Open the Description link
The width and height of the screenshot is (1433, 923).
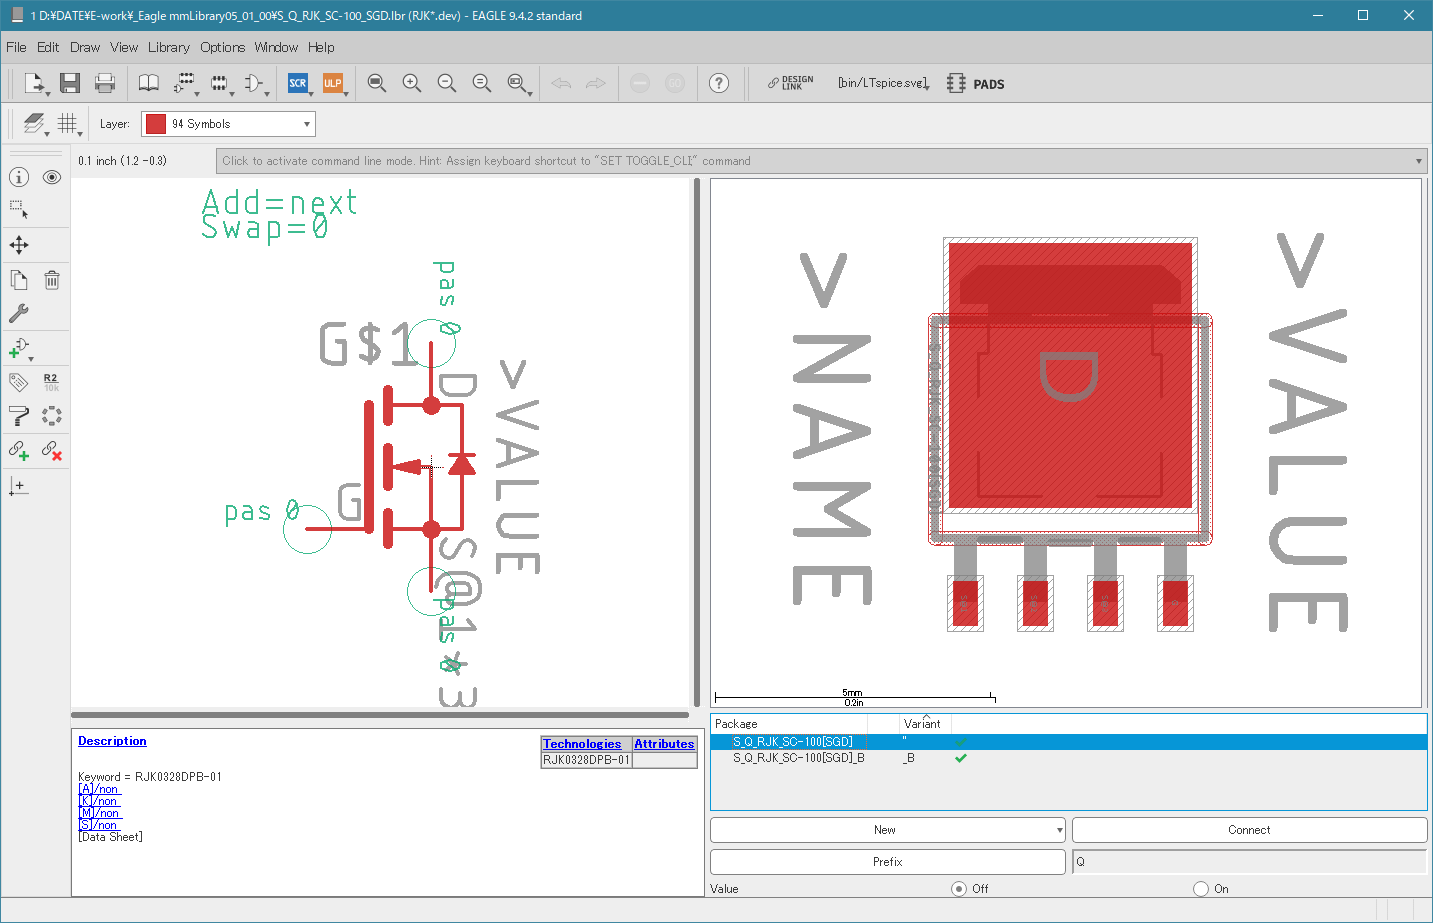coord(112,741)
